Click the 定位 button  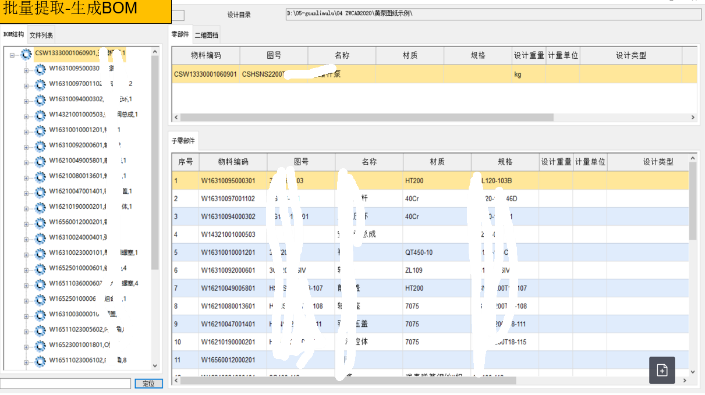(149, 383)
